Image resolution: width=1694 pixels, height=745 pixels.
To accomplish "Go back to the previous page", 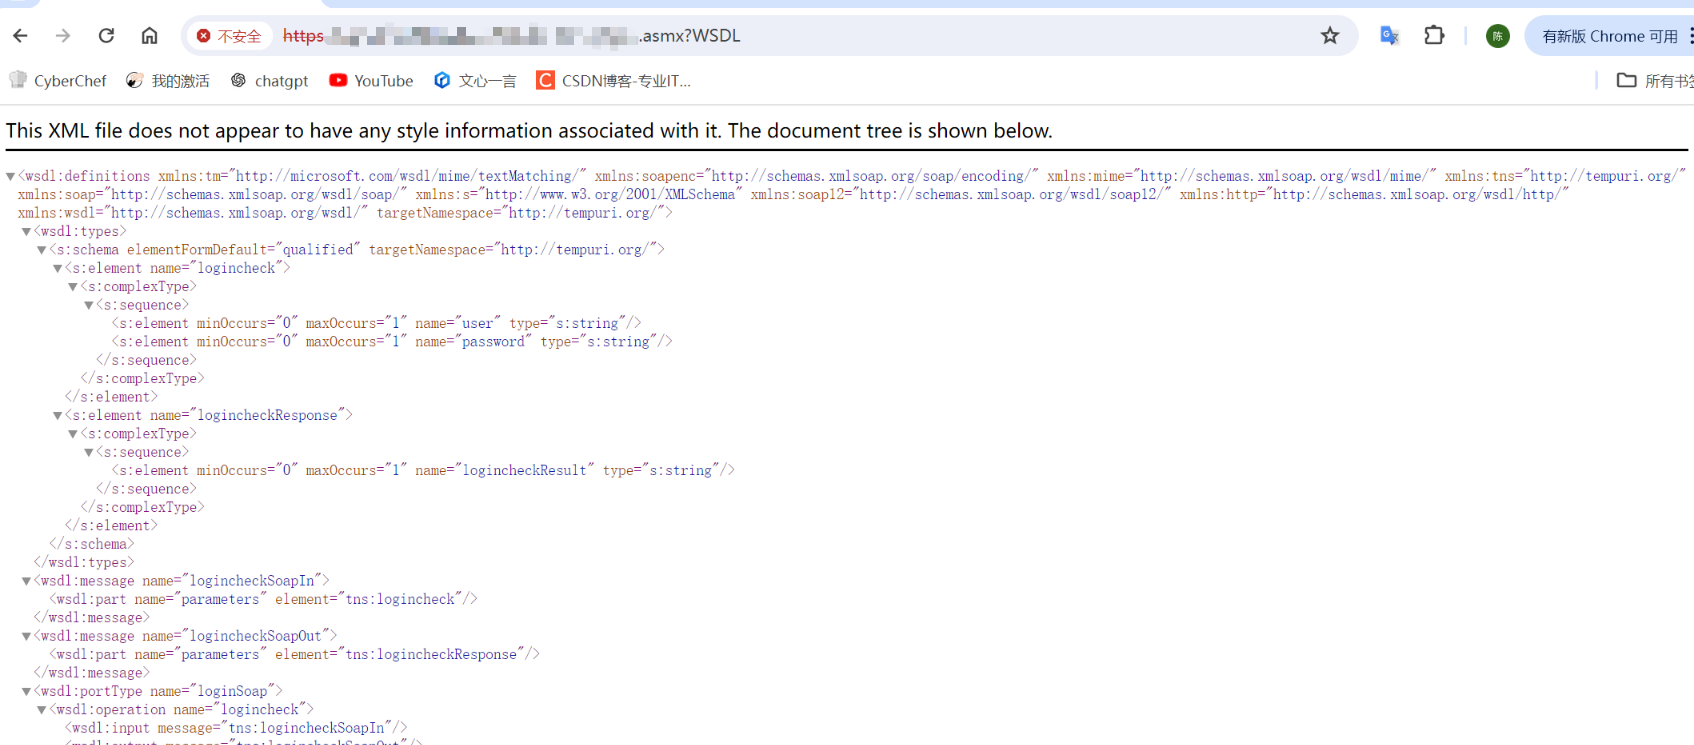I will tap(20, 36).
